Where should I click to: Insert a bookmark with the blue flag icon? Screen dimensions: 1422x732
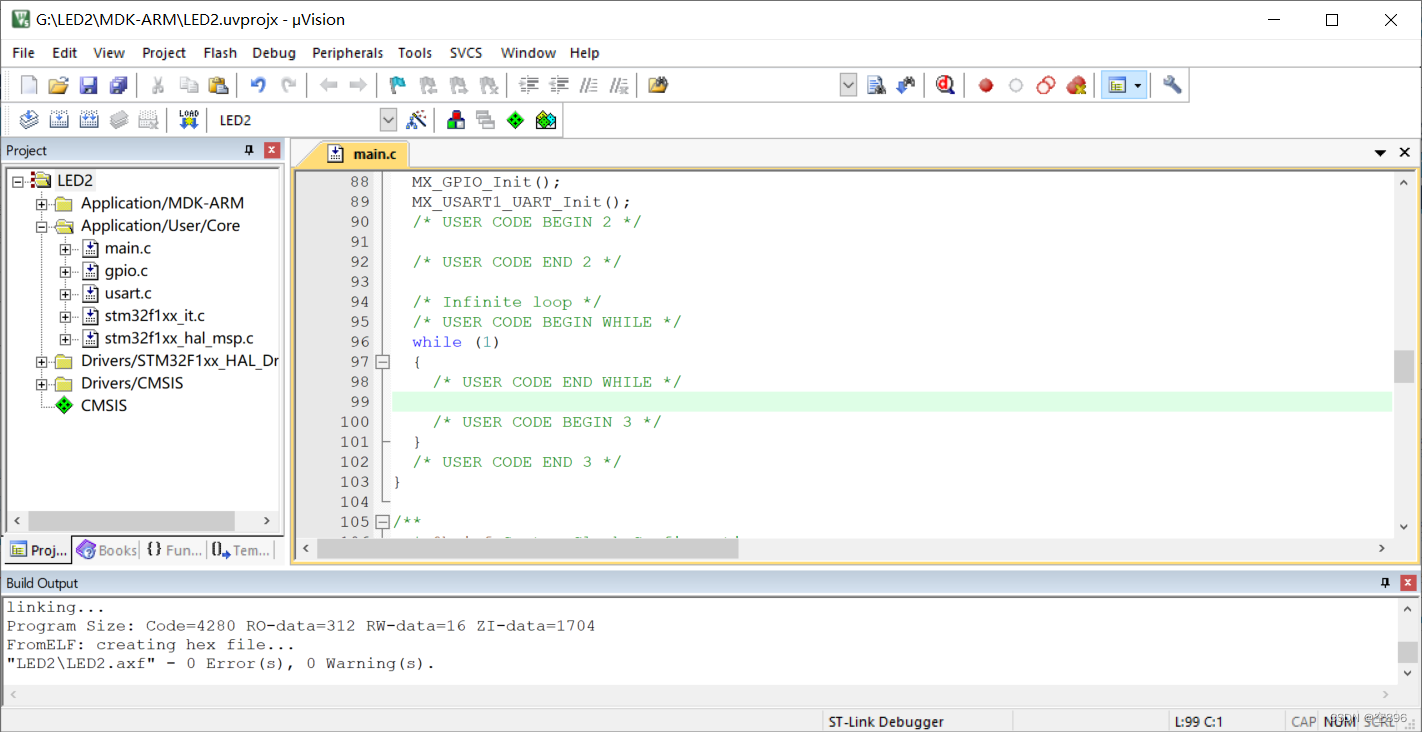[398, 86]
